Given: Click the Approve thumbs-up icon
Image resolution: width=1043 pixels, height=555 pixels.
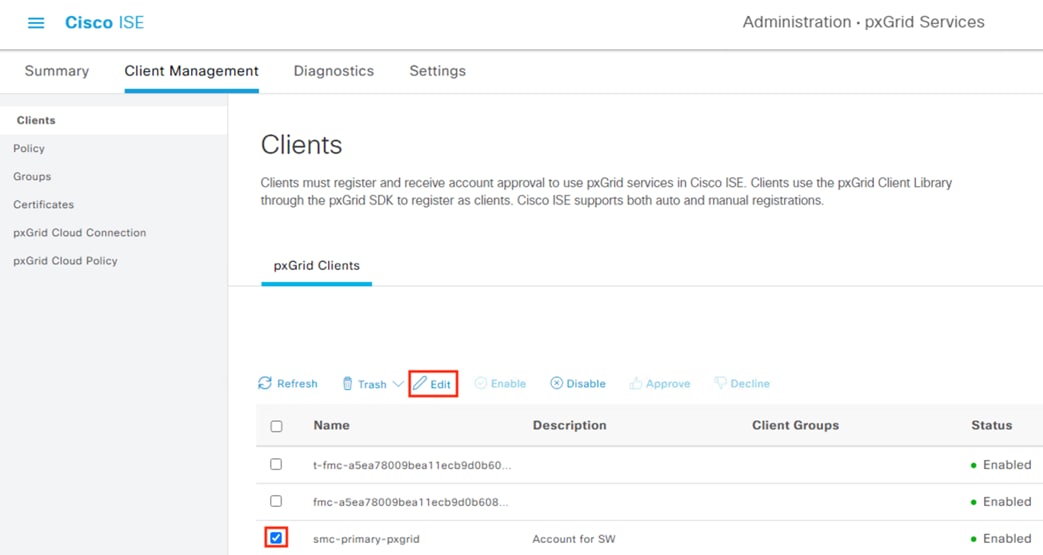Looking at the screenshot, I should tap(636, 383).
